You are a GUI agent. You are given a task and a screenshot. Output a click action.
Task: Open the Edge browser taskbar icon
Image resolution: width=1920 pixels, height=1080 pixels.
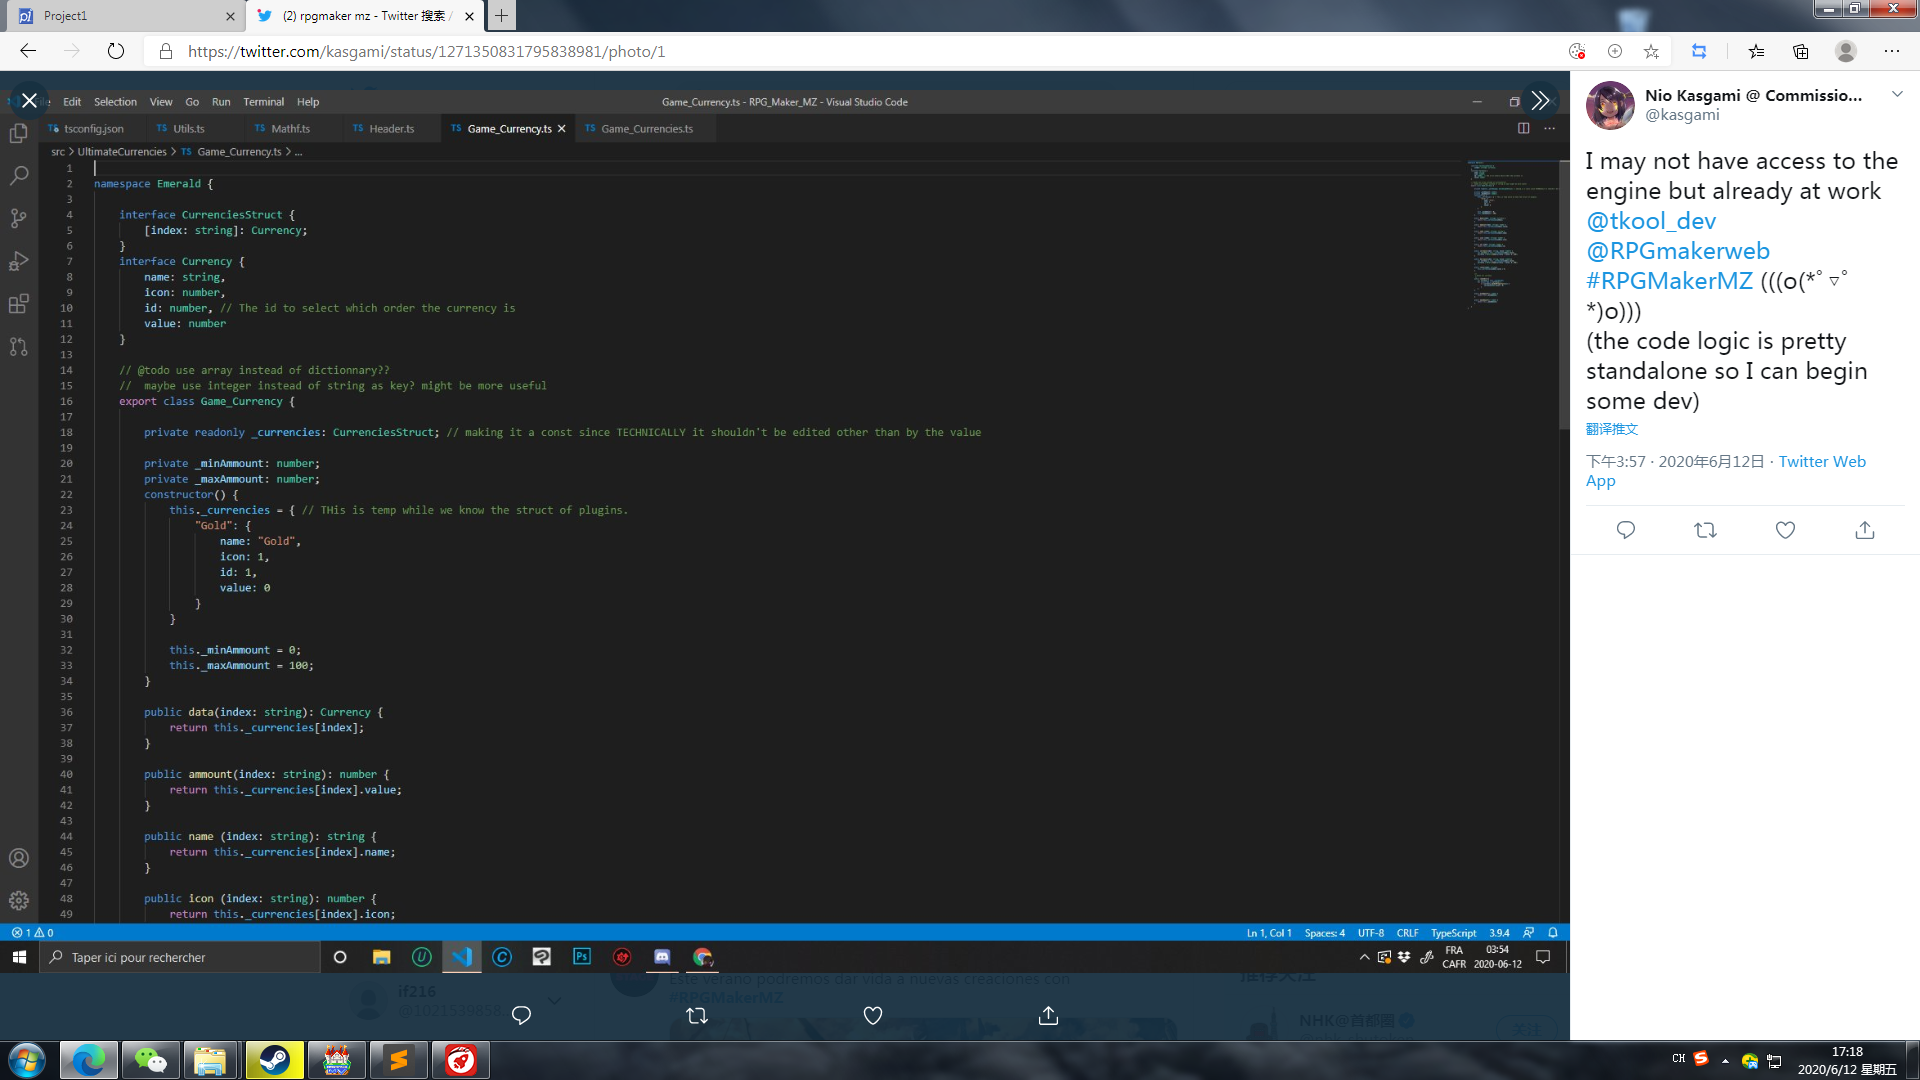[88, 1060]
